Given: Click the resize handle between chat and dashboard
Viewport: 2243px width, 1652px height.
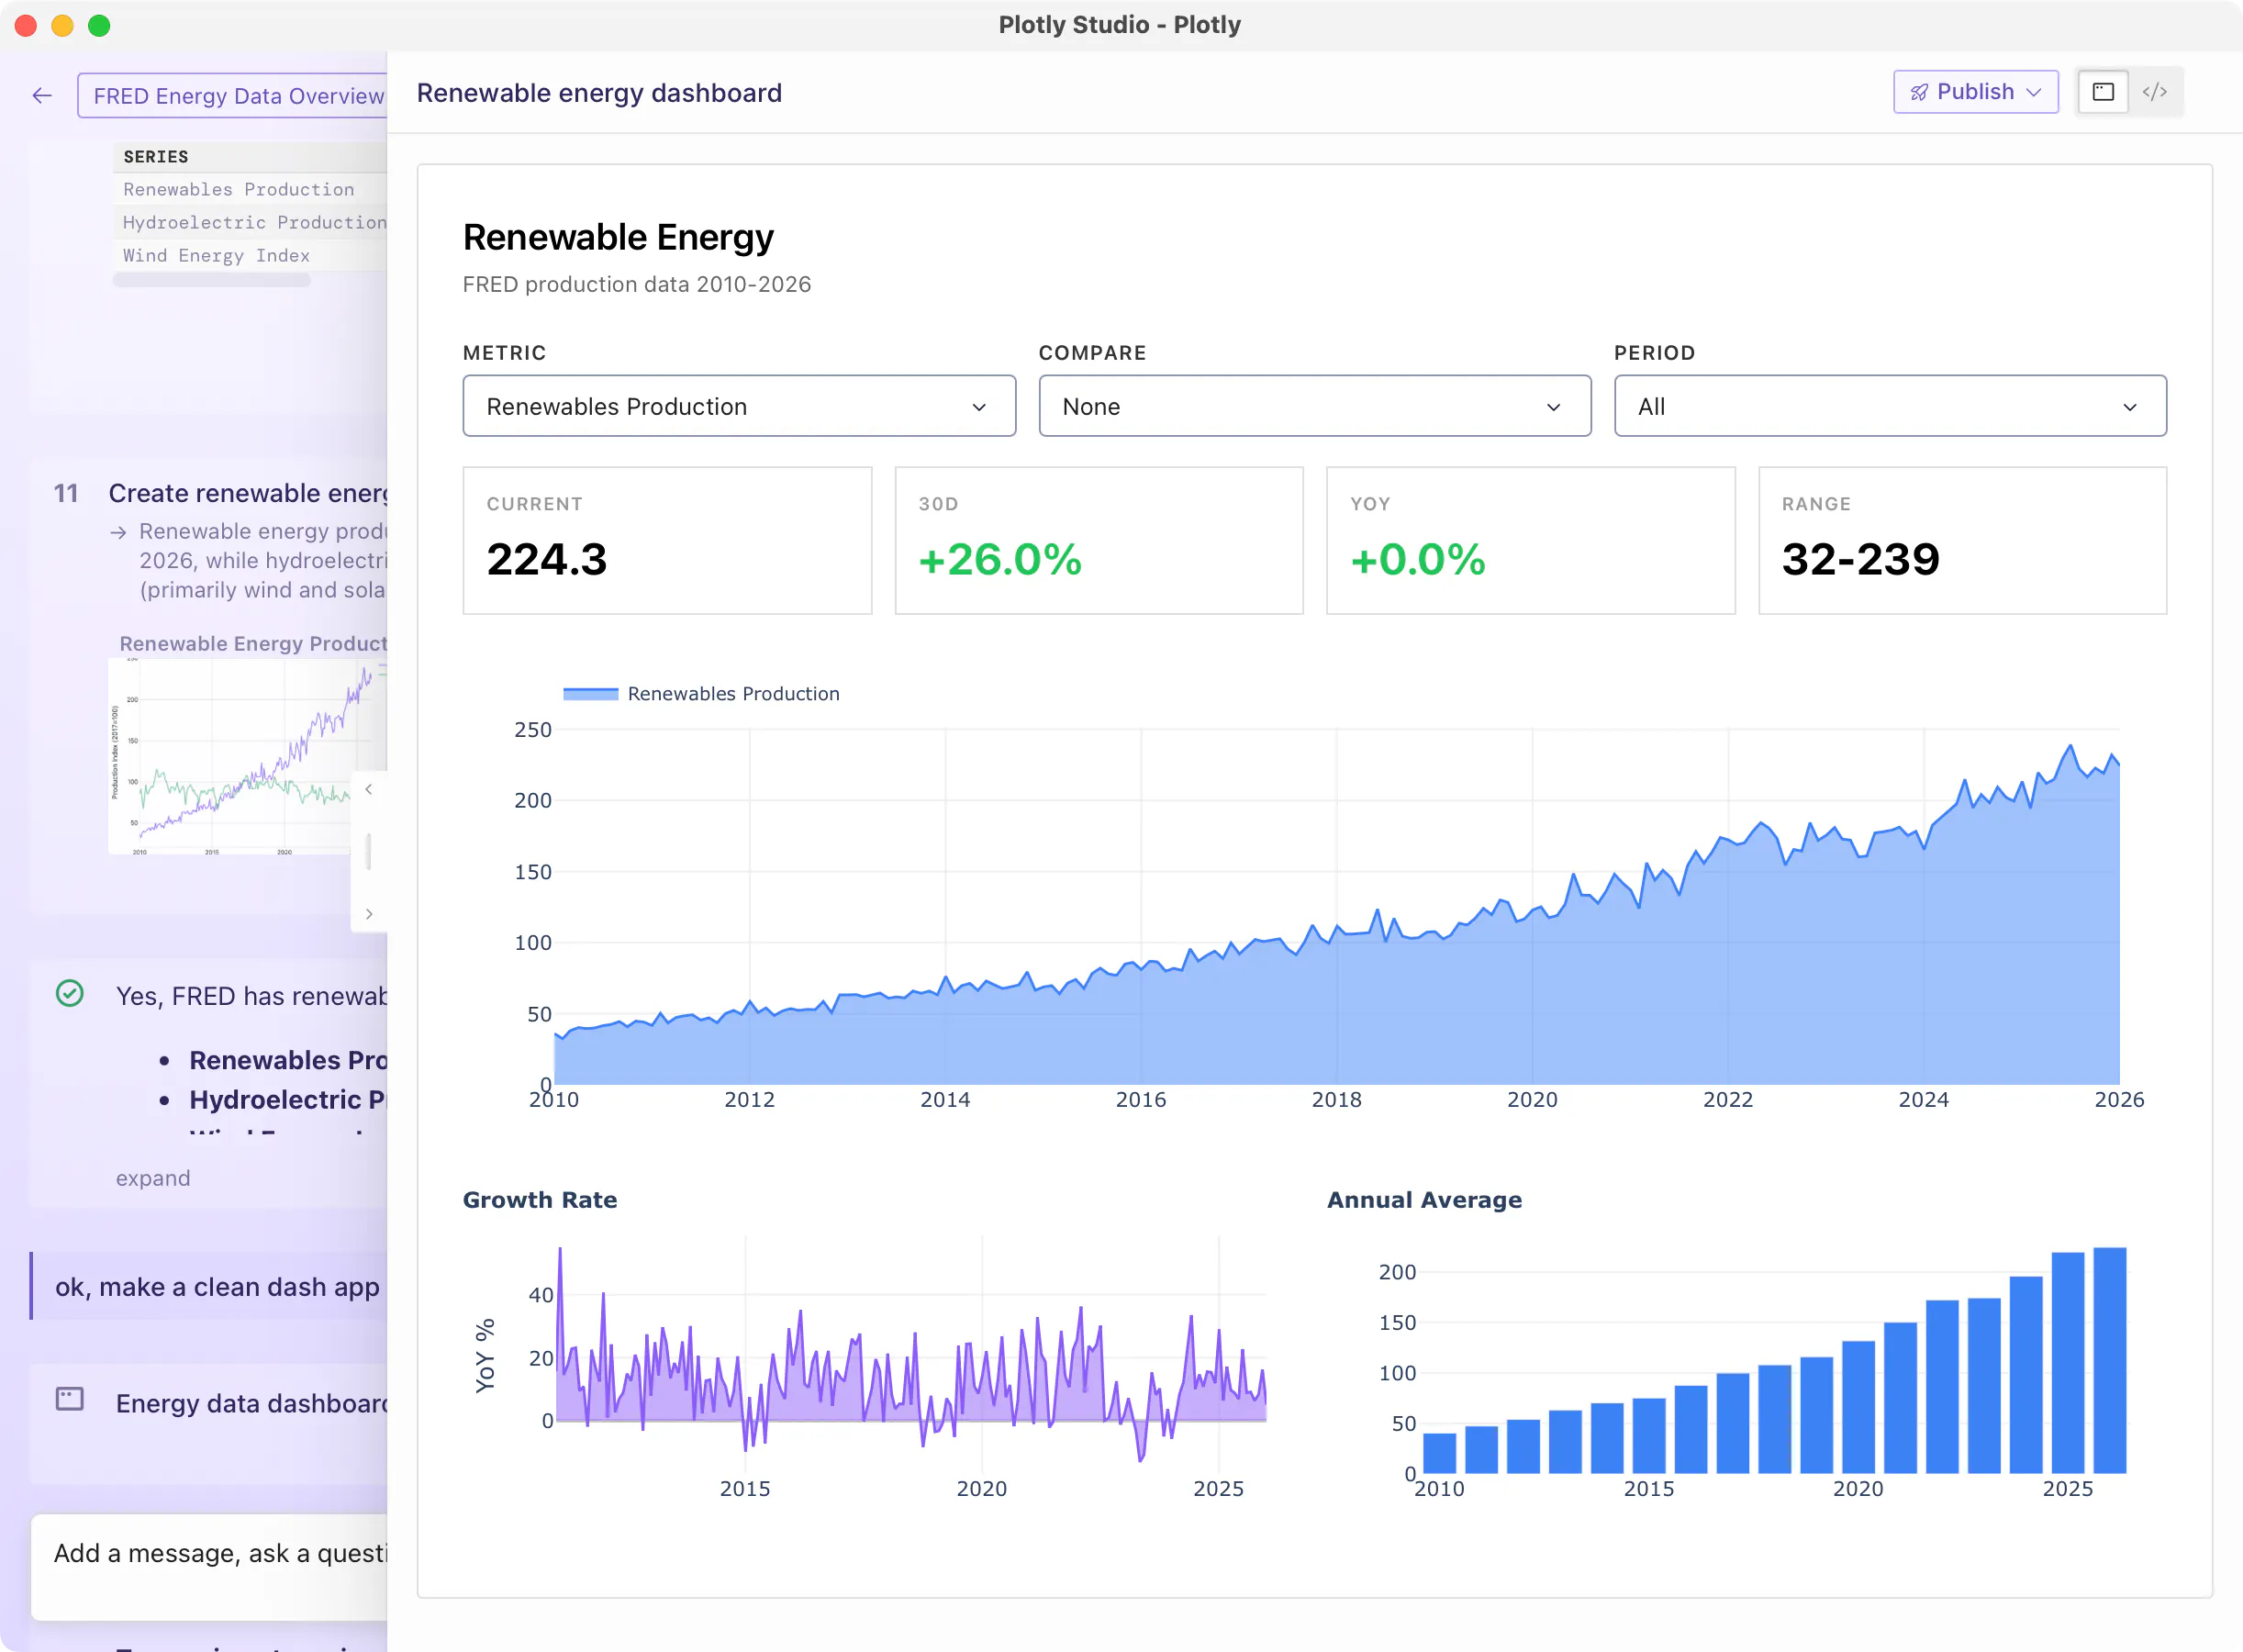Looking at the screenshot, I should pyautogui.click(x=369, y=852).
